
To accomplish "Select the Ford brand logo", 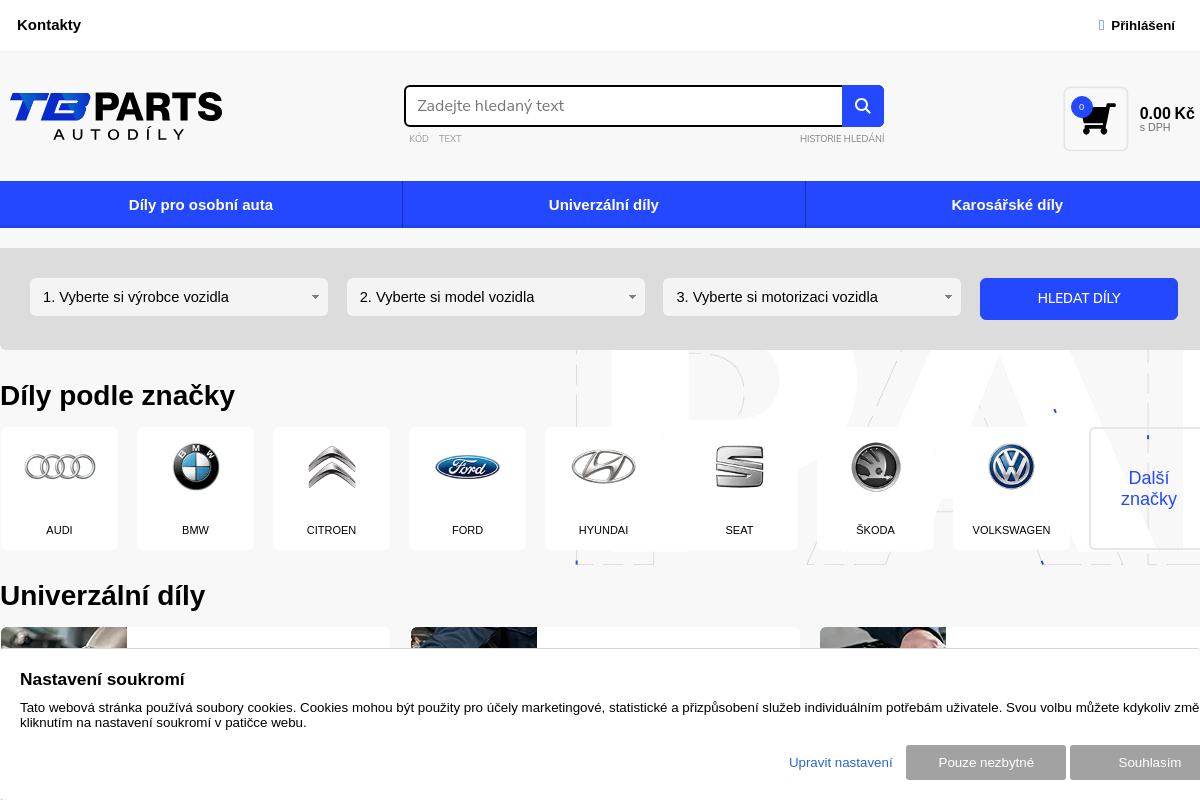I will [467, 467].
